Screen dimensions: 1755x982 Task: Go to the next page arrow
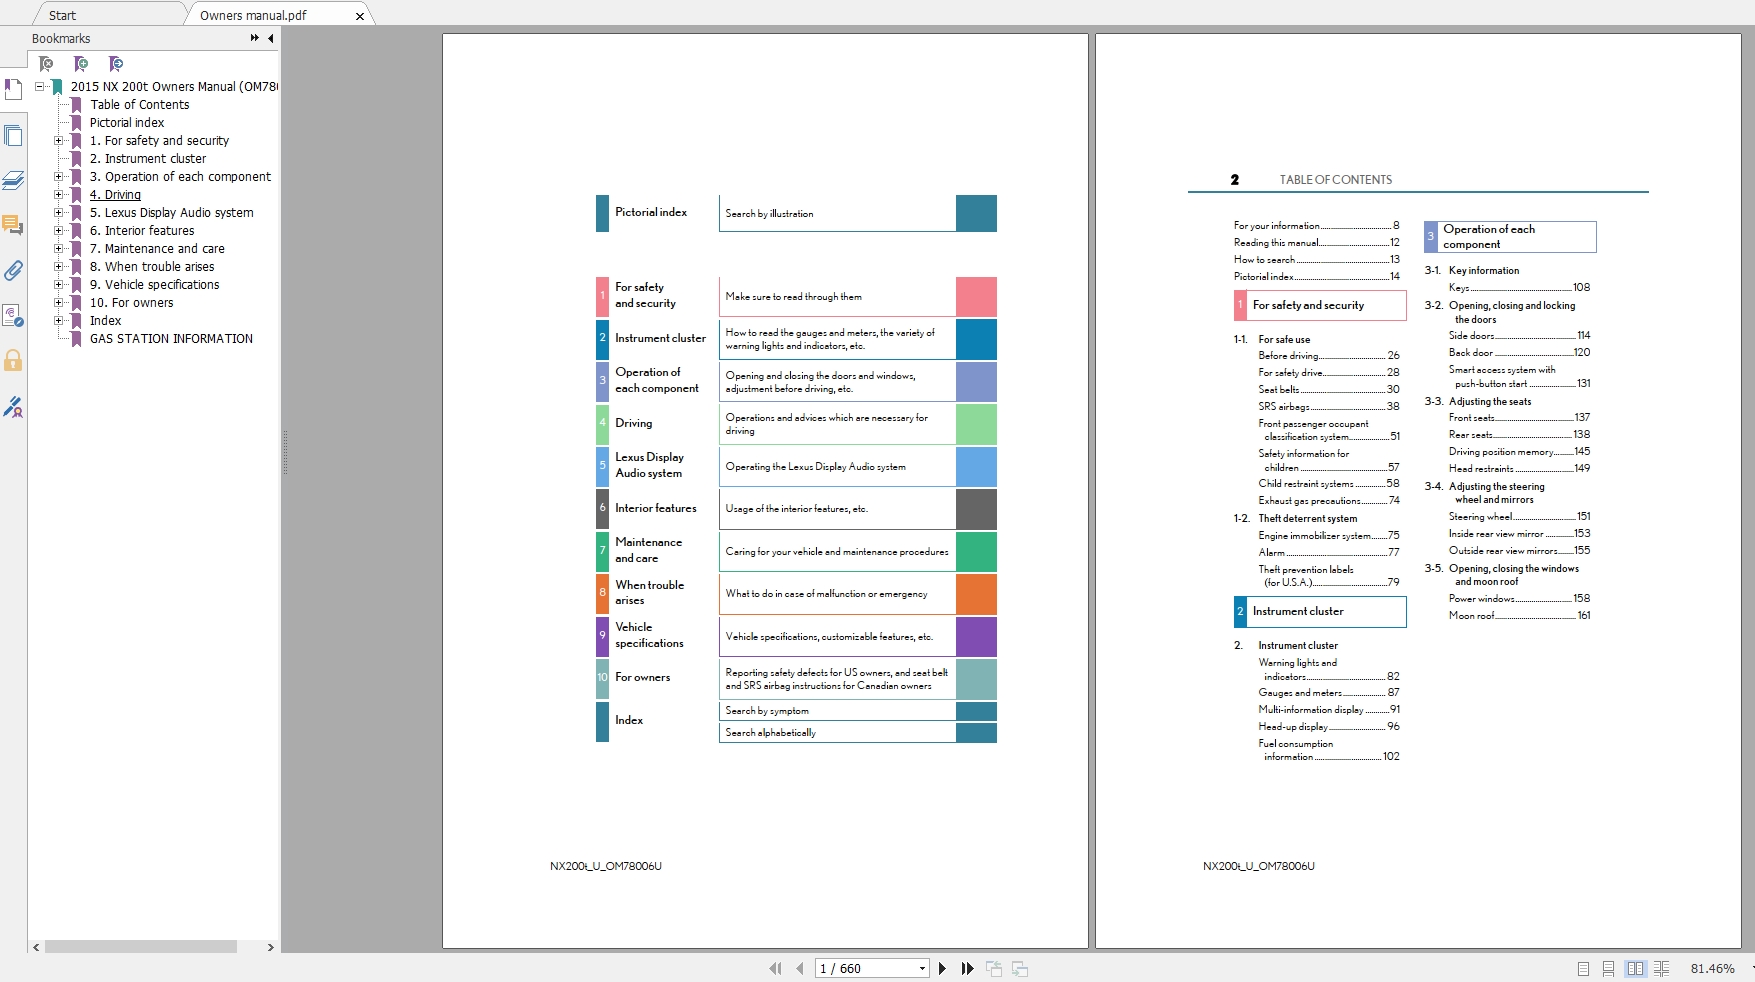click(x=942, y=968)
